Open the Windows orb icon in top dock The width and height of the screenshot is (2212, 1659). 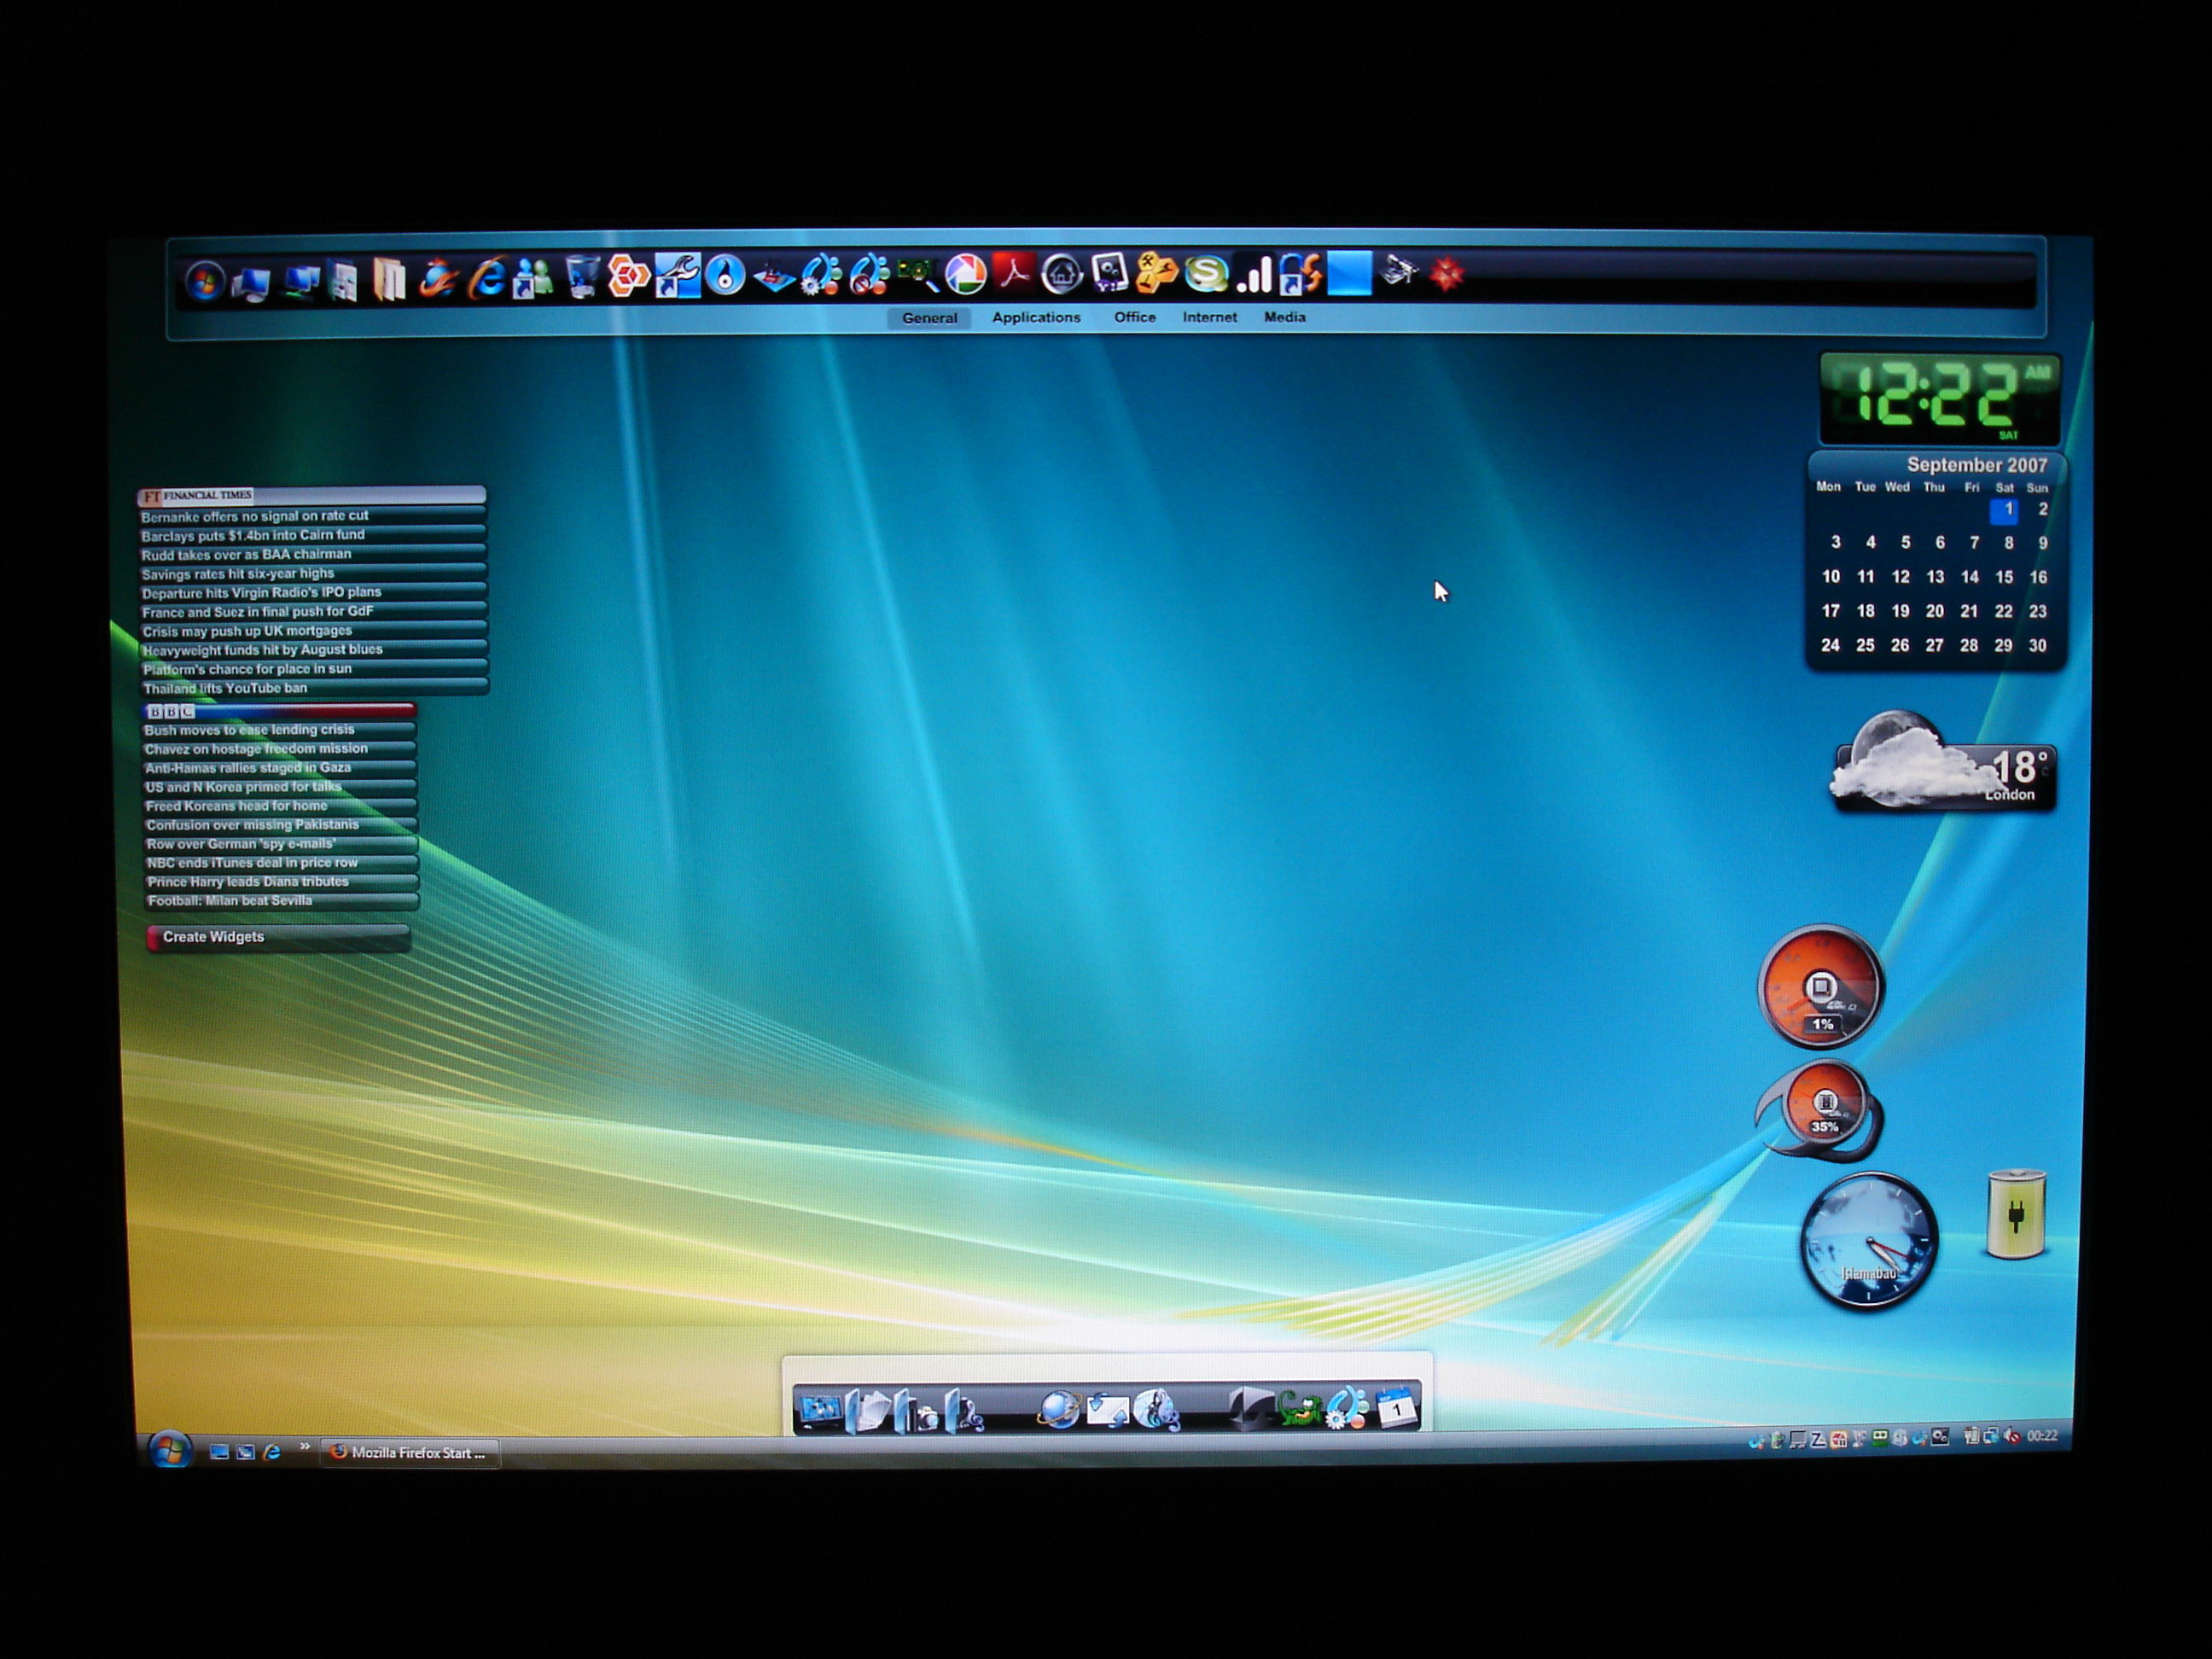tap(205, 281)
